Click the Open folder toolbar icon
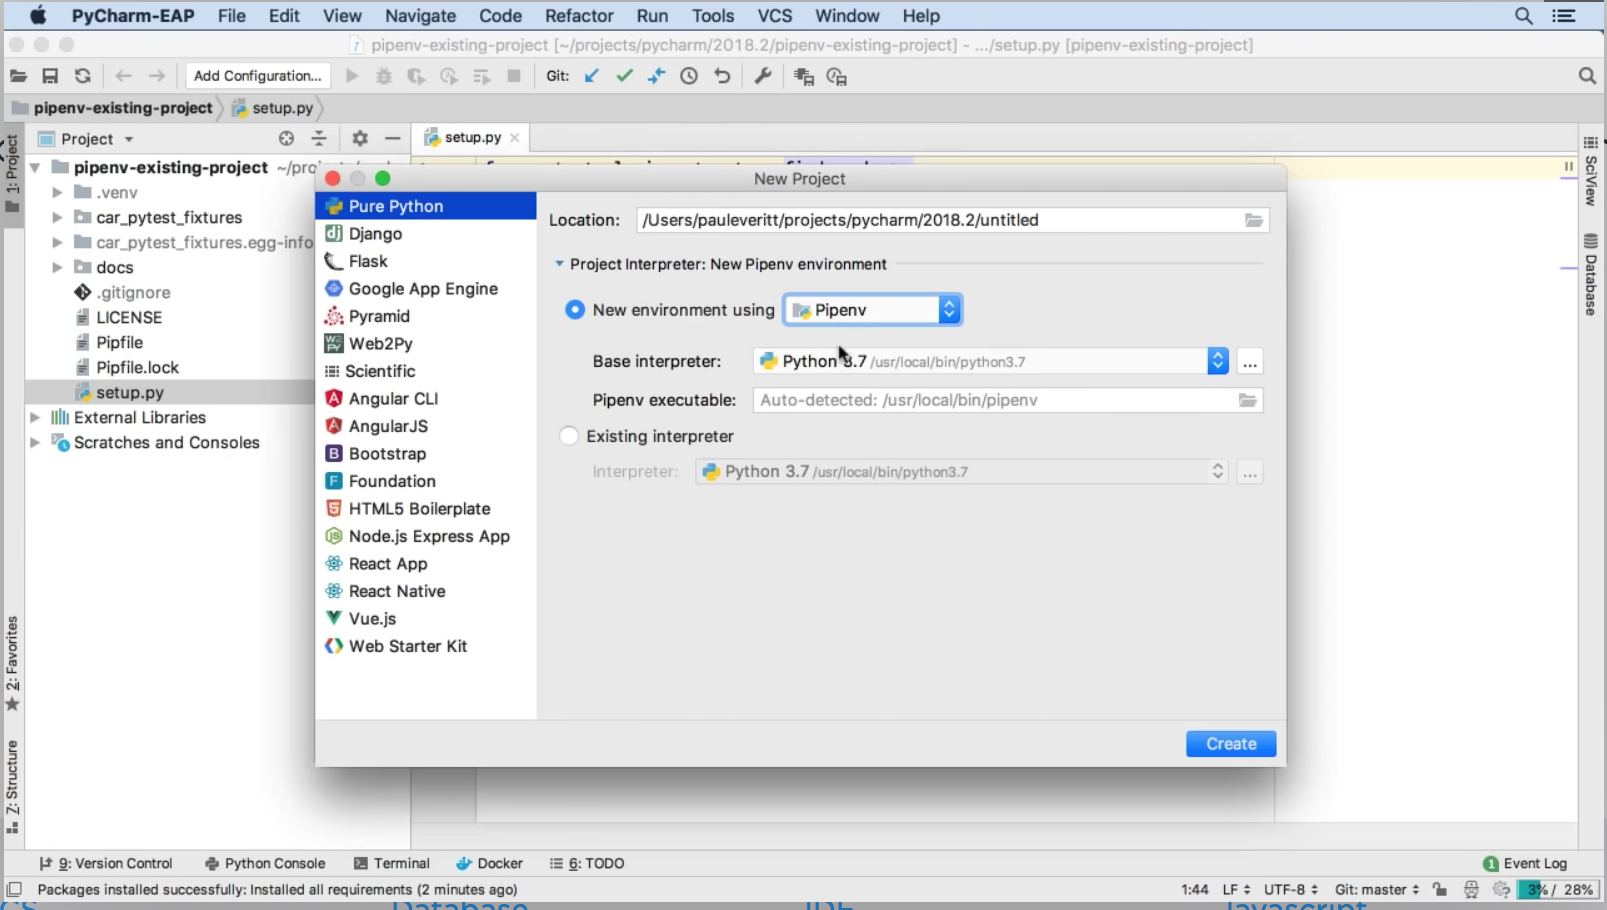The image size is (1607, 910). tap(18, 76)
